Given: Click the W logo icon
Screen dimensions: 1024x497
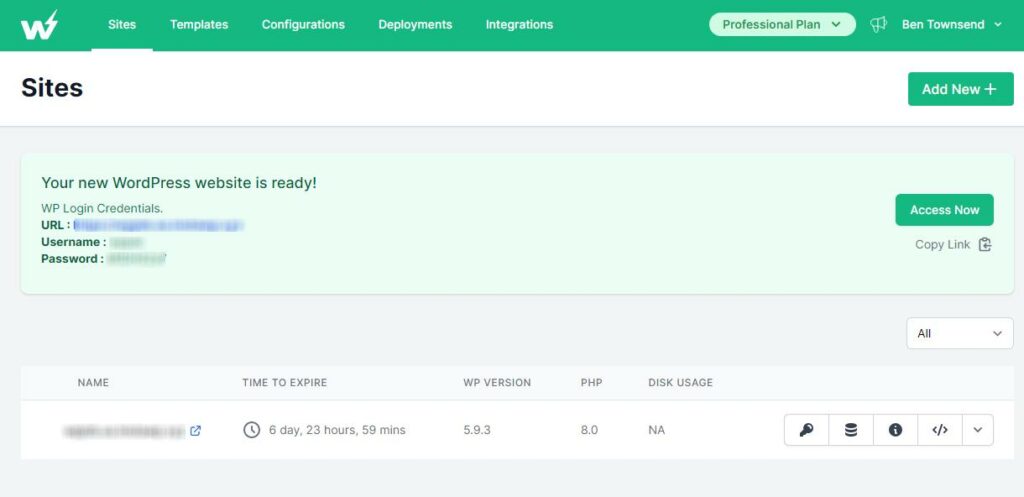Looking at the screenshot, I should point(39,25).
